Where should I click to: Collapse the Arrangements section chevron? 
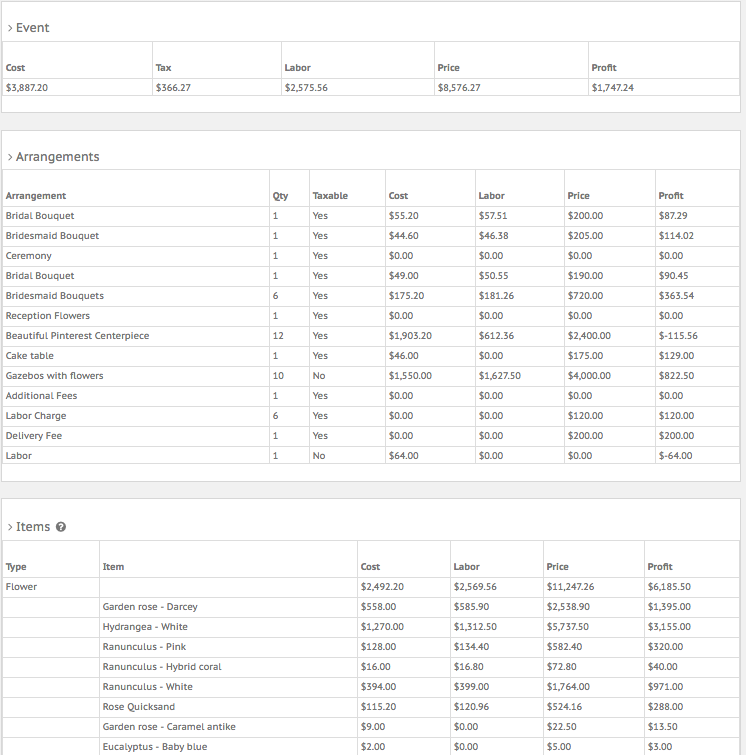10,157
